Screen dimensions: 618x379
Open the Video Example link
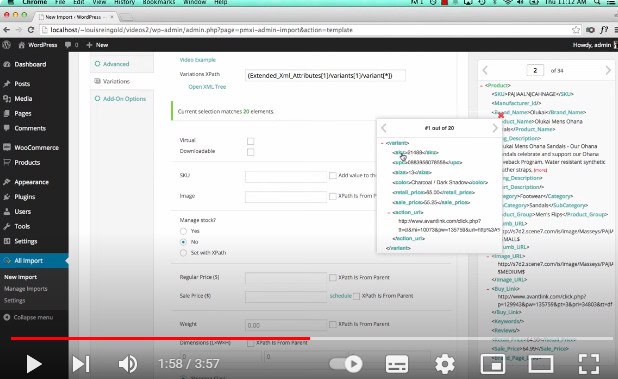pos(197,60)
